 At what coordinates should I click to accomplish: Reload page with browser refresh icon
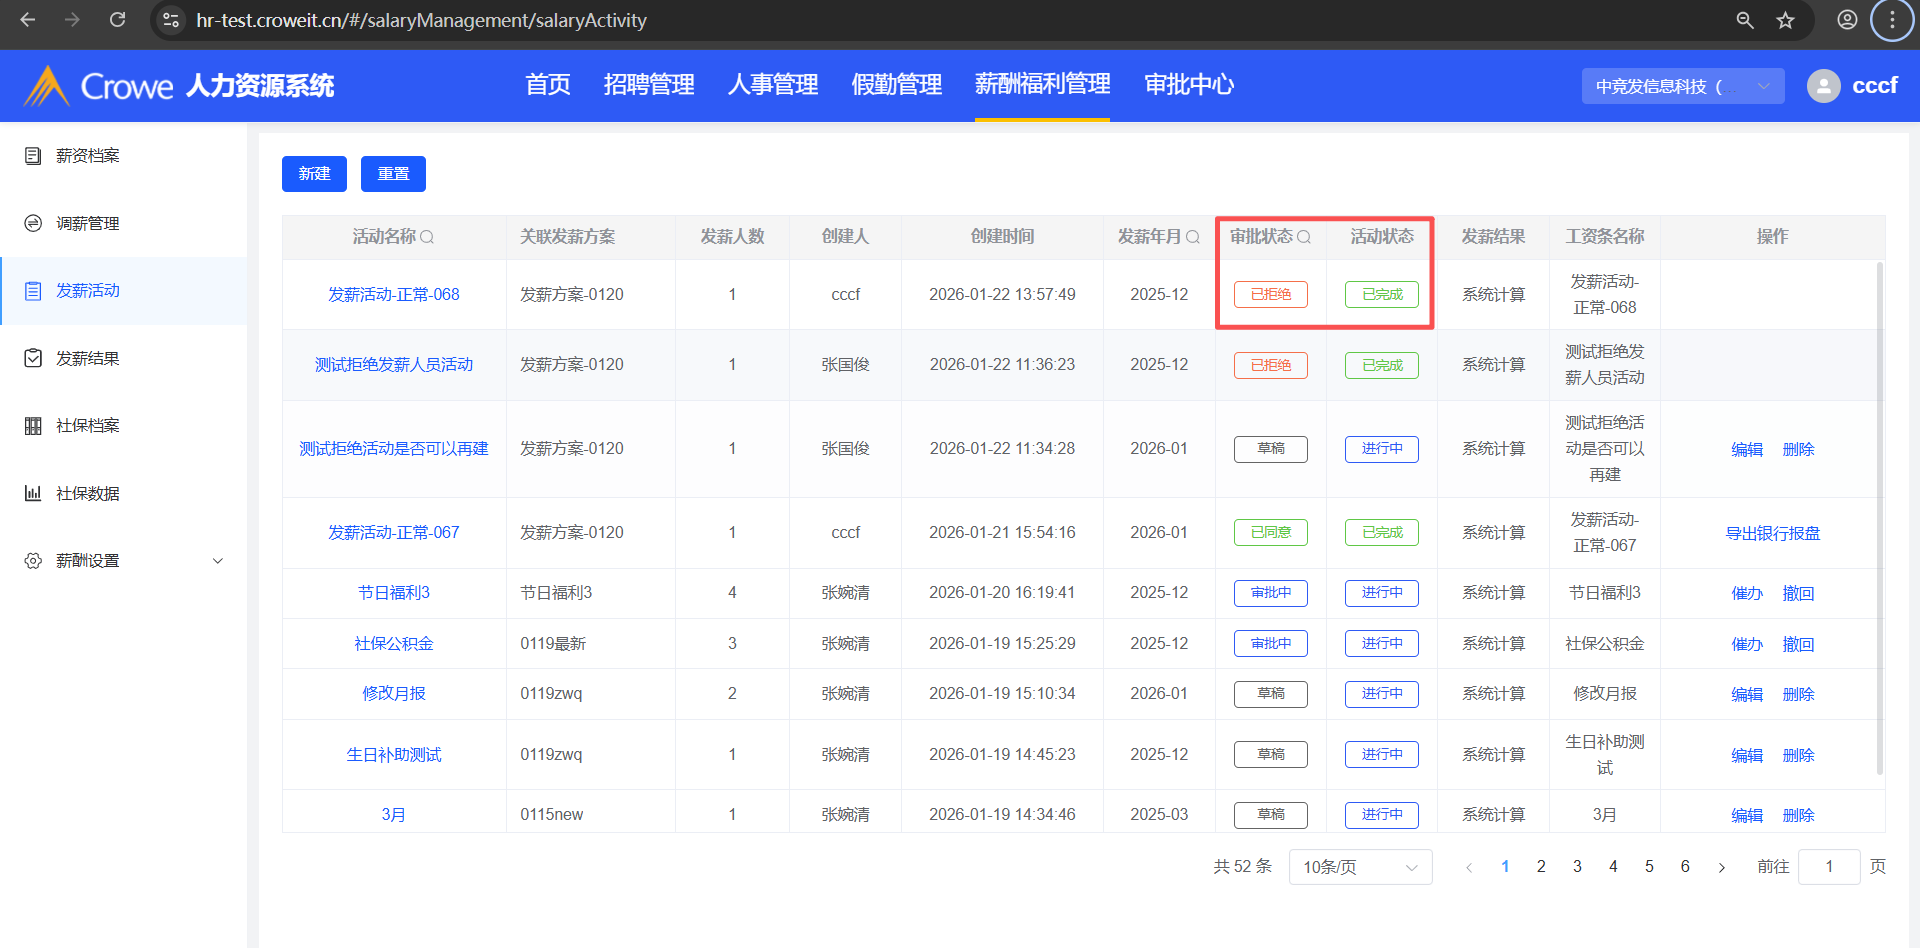117,20
